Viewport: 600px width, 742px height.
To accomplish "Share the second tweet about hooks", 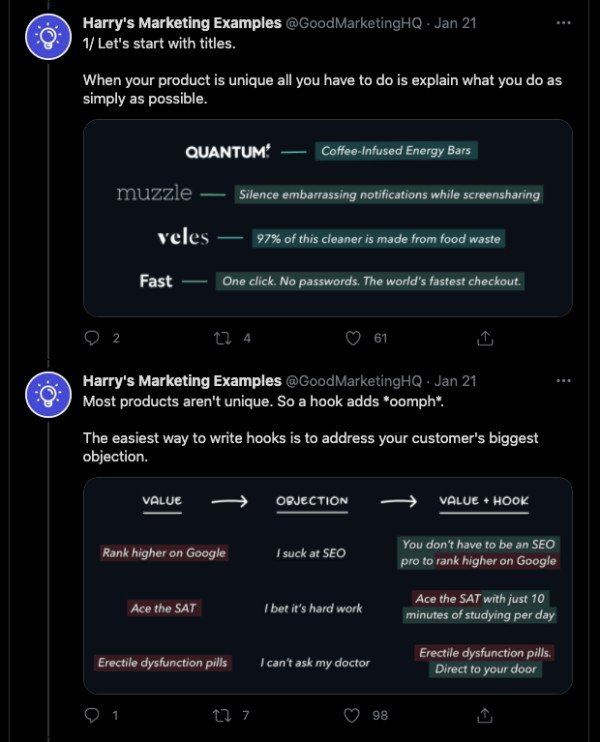I will click(484, 715).
